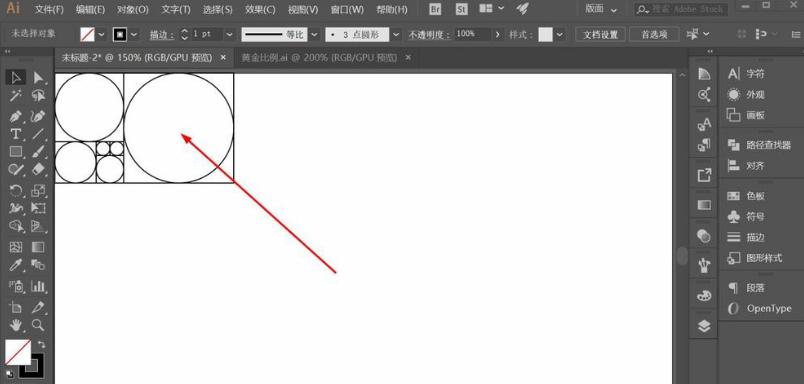Select the Magic Wand tool
Viewport: 804px width, 384px height.
click(15, 96)
